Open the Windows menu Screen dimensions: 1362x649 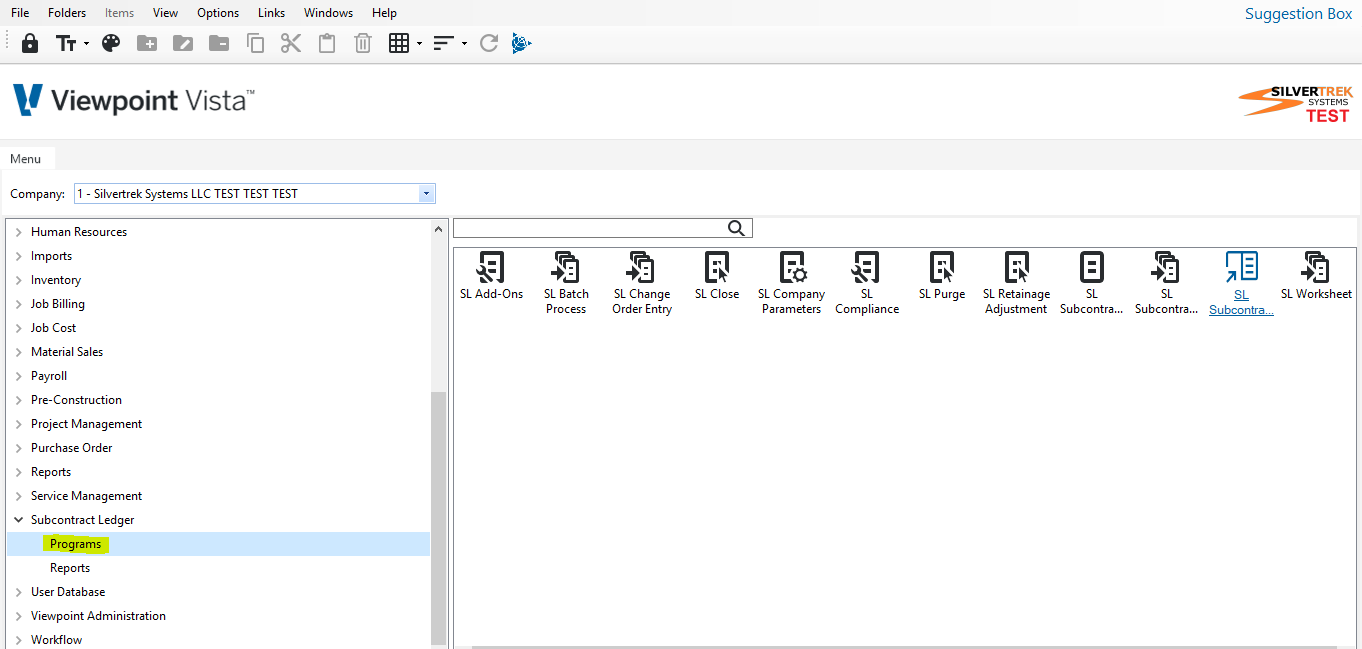pyautogui.click(x=328, y=13)
